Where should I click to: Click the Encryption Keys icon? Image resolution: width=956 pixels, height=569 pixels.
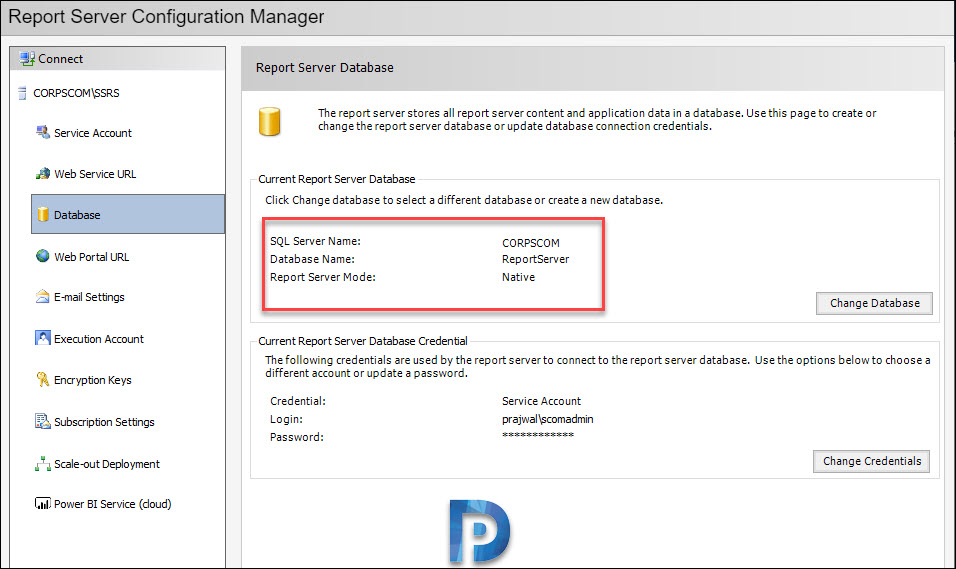pos(43,379)
